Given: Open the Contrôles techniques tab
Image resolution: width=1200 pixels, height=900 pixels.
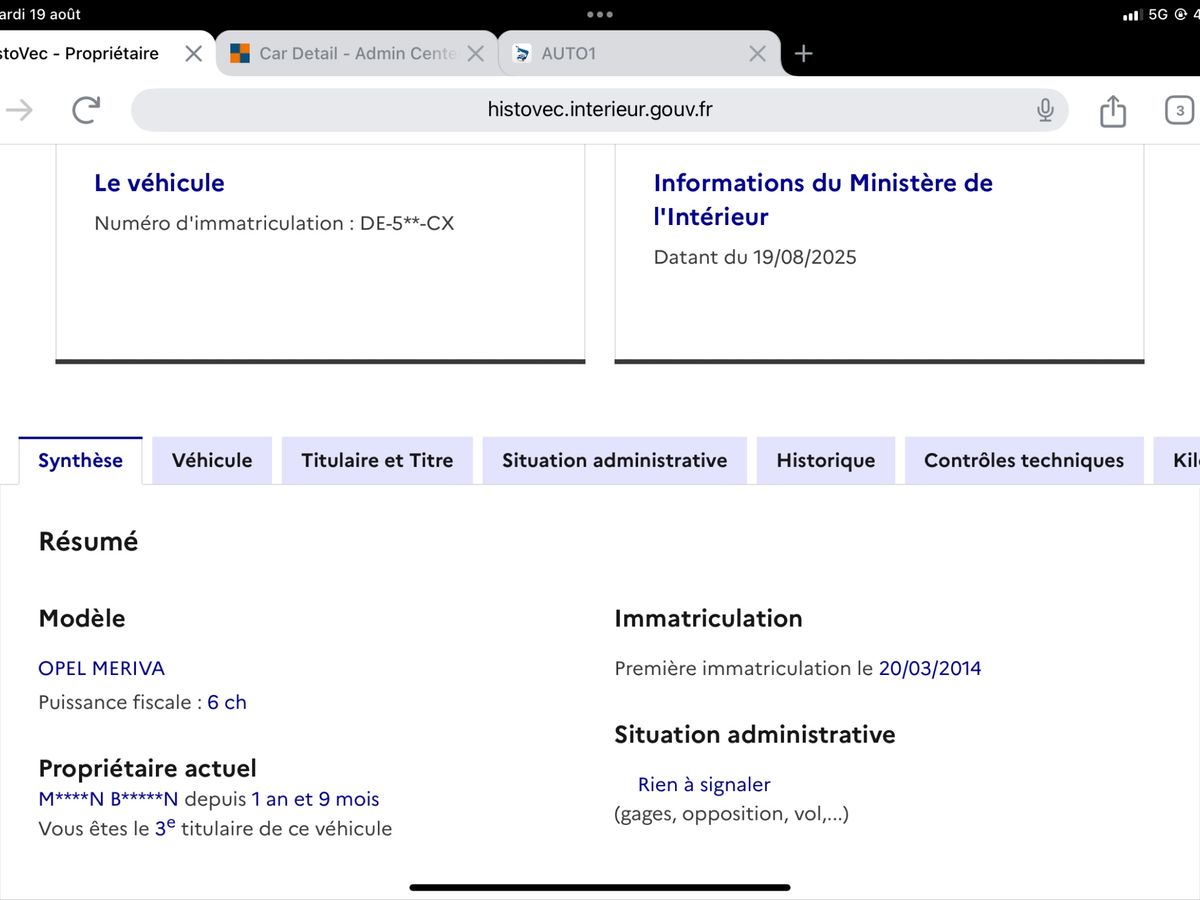Looking at the screenshot, I should coord(1024,461).
